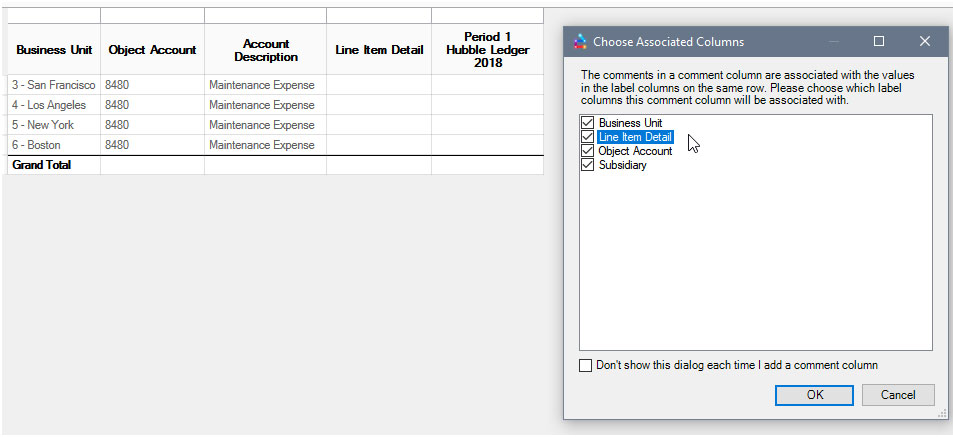Click Period 1 Hubble Ledger 2018 header

(487, 50)
